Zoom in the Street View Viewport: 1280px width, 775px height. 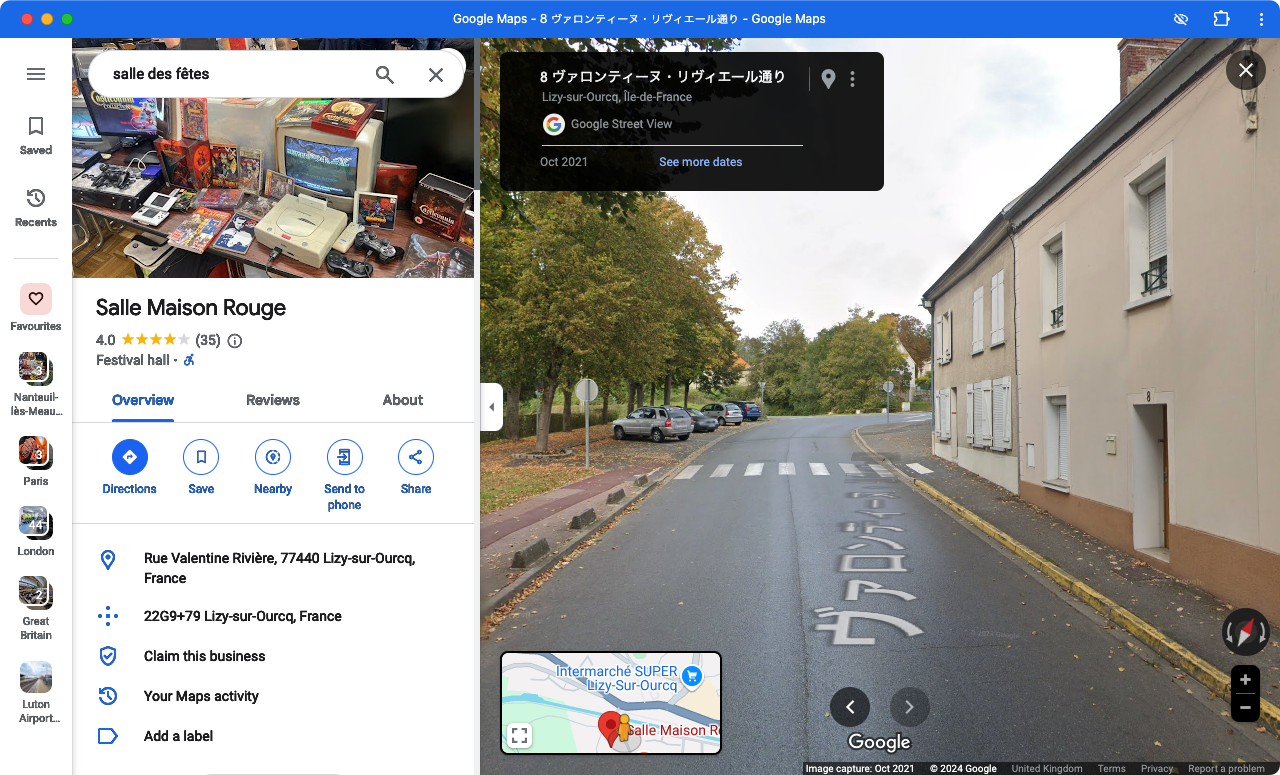tap(1245, 680)
